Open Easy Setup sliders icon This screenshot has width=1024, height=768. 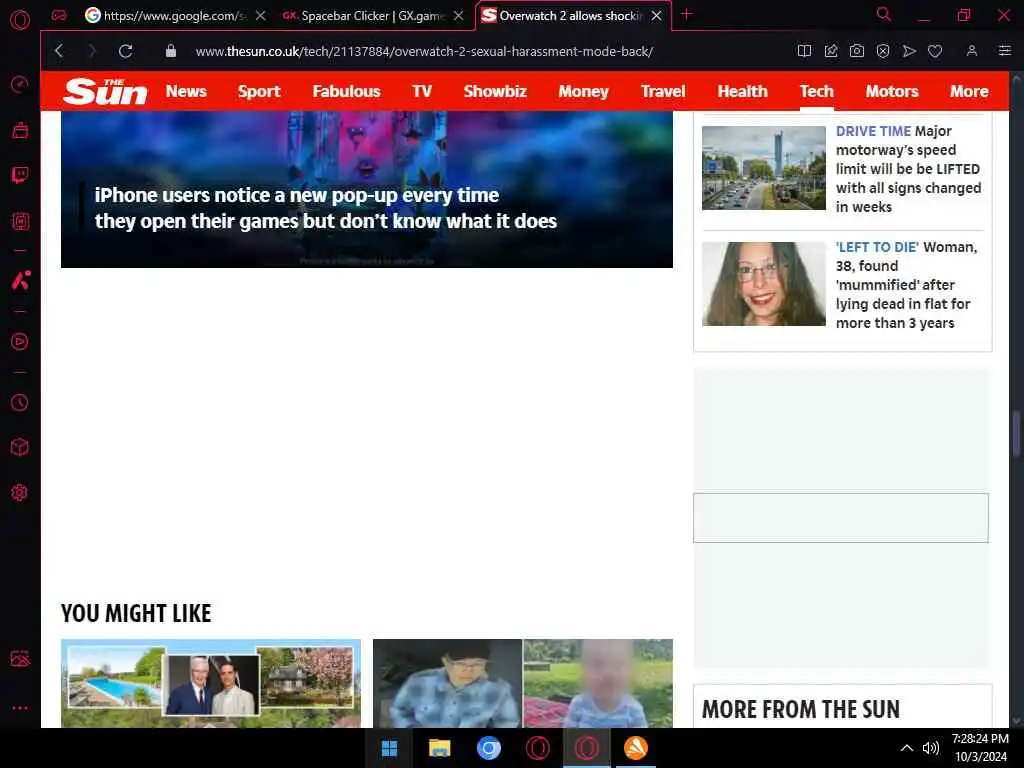[1004, 51]
